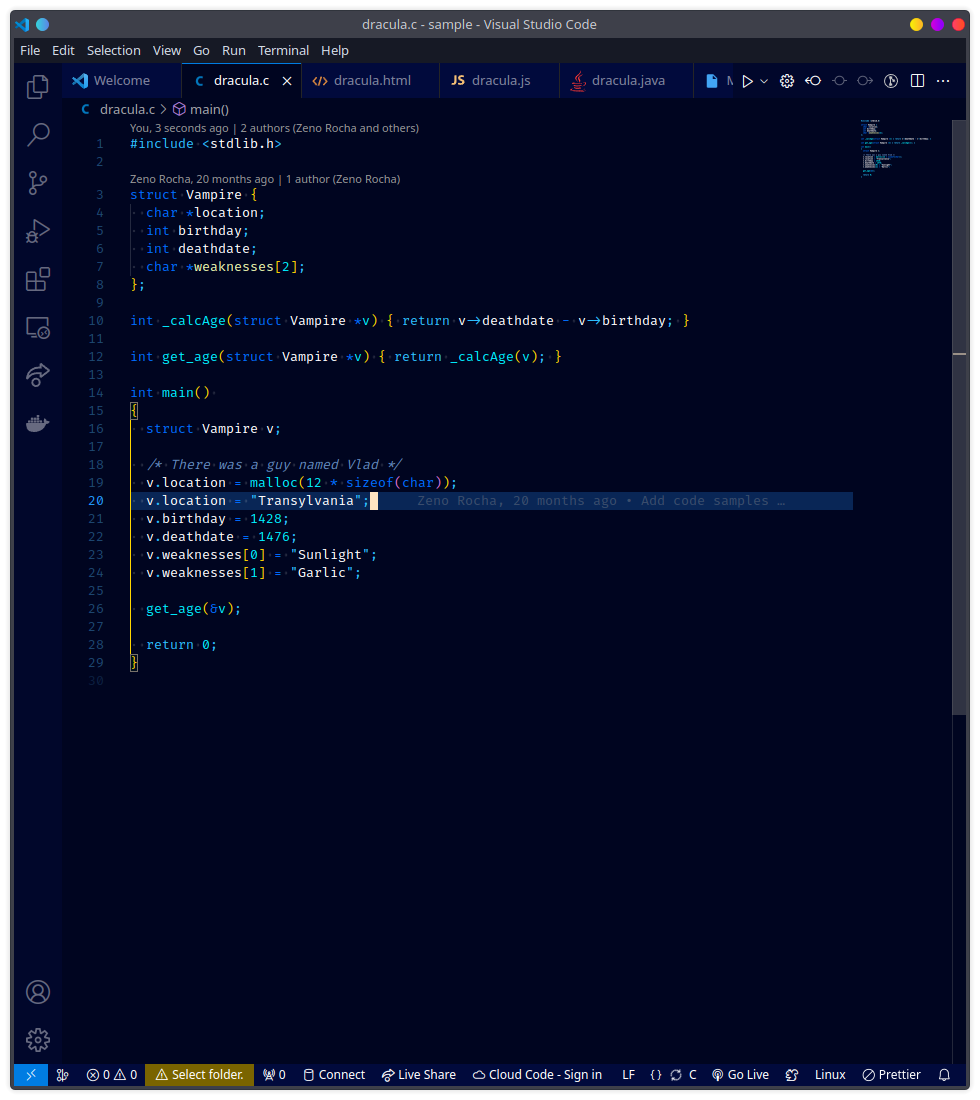Click the antenna ports indicator showing 0
This screenshot has width=980, height=1100.
[x=274, y=1075]
